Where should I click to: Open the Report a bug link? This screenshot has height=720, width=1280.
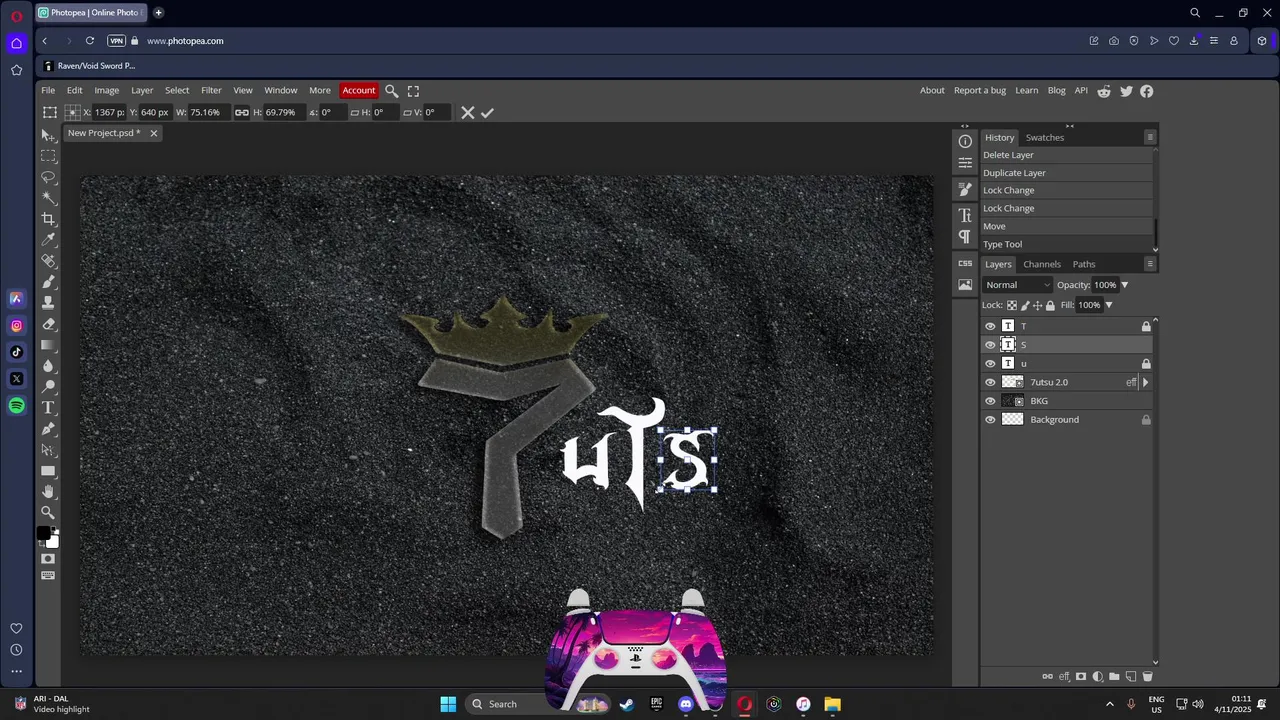coord(980,90)
